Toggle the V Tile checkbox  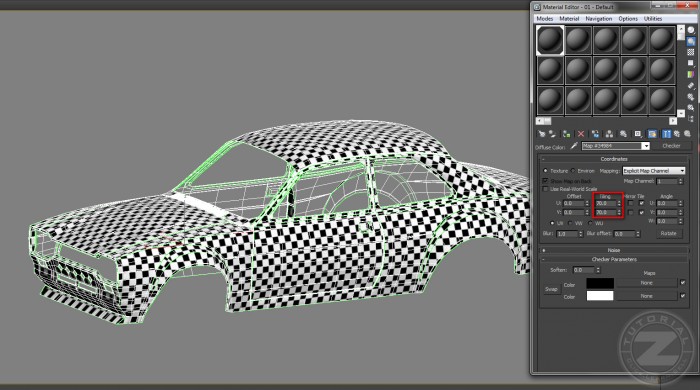coord(642,212)
